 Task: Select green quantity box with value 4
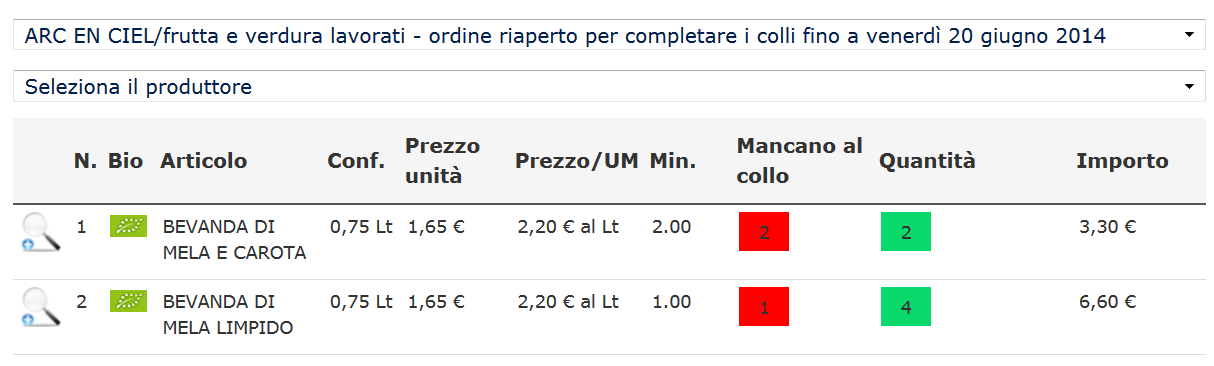906,307
